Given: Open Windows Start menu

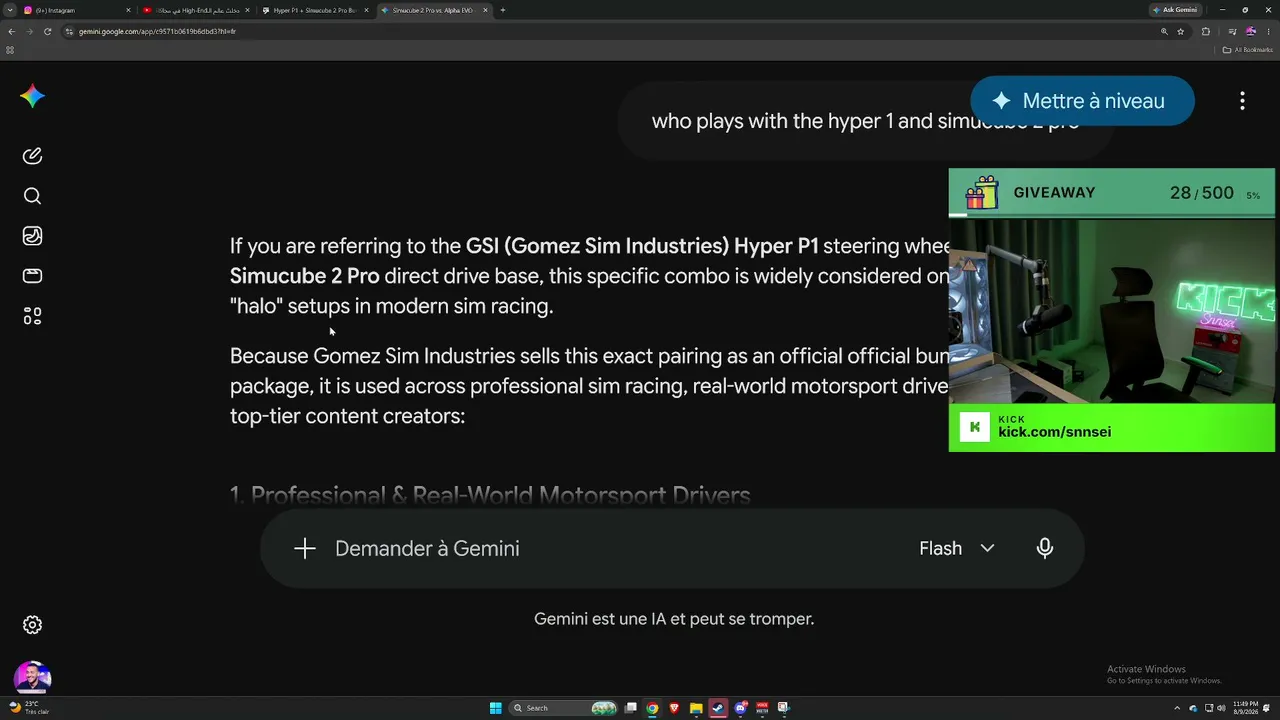Looking at the screenshot, I should 495,708.
